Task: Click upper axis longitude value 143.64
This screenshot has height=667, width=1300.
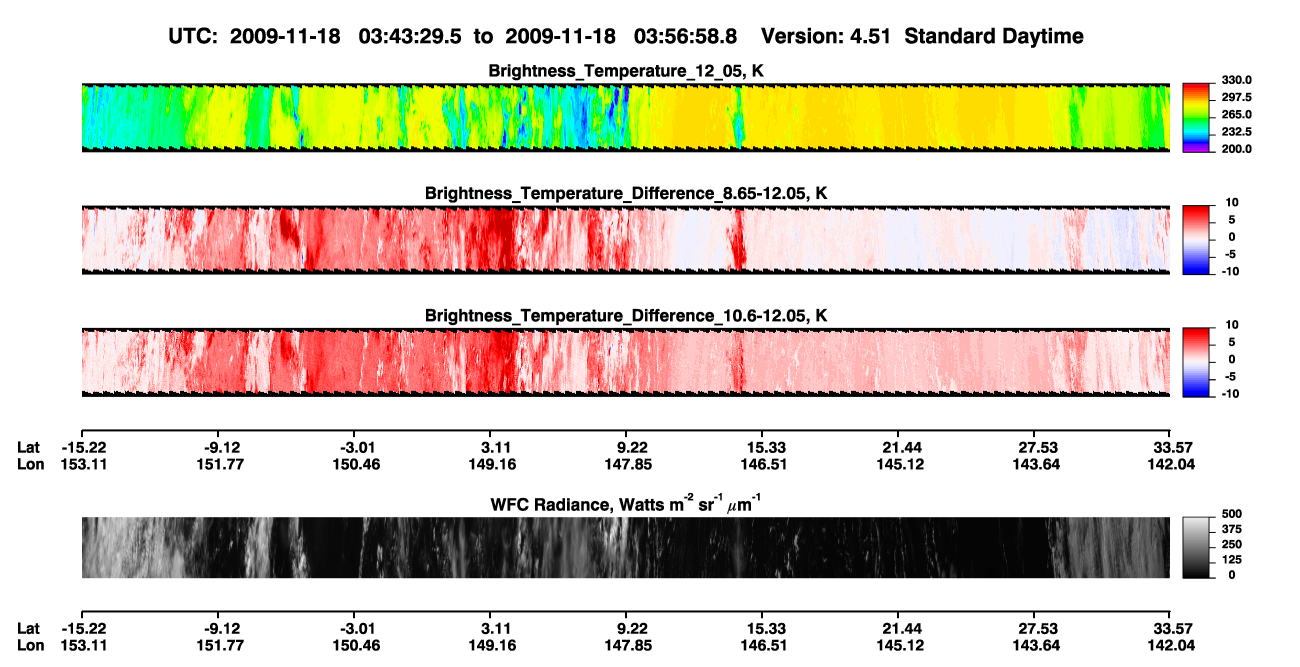Action: [x=1034, y=464]
